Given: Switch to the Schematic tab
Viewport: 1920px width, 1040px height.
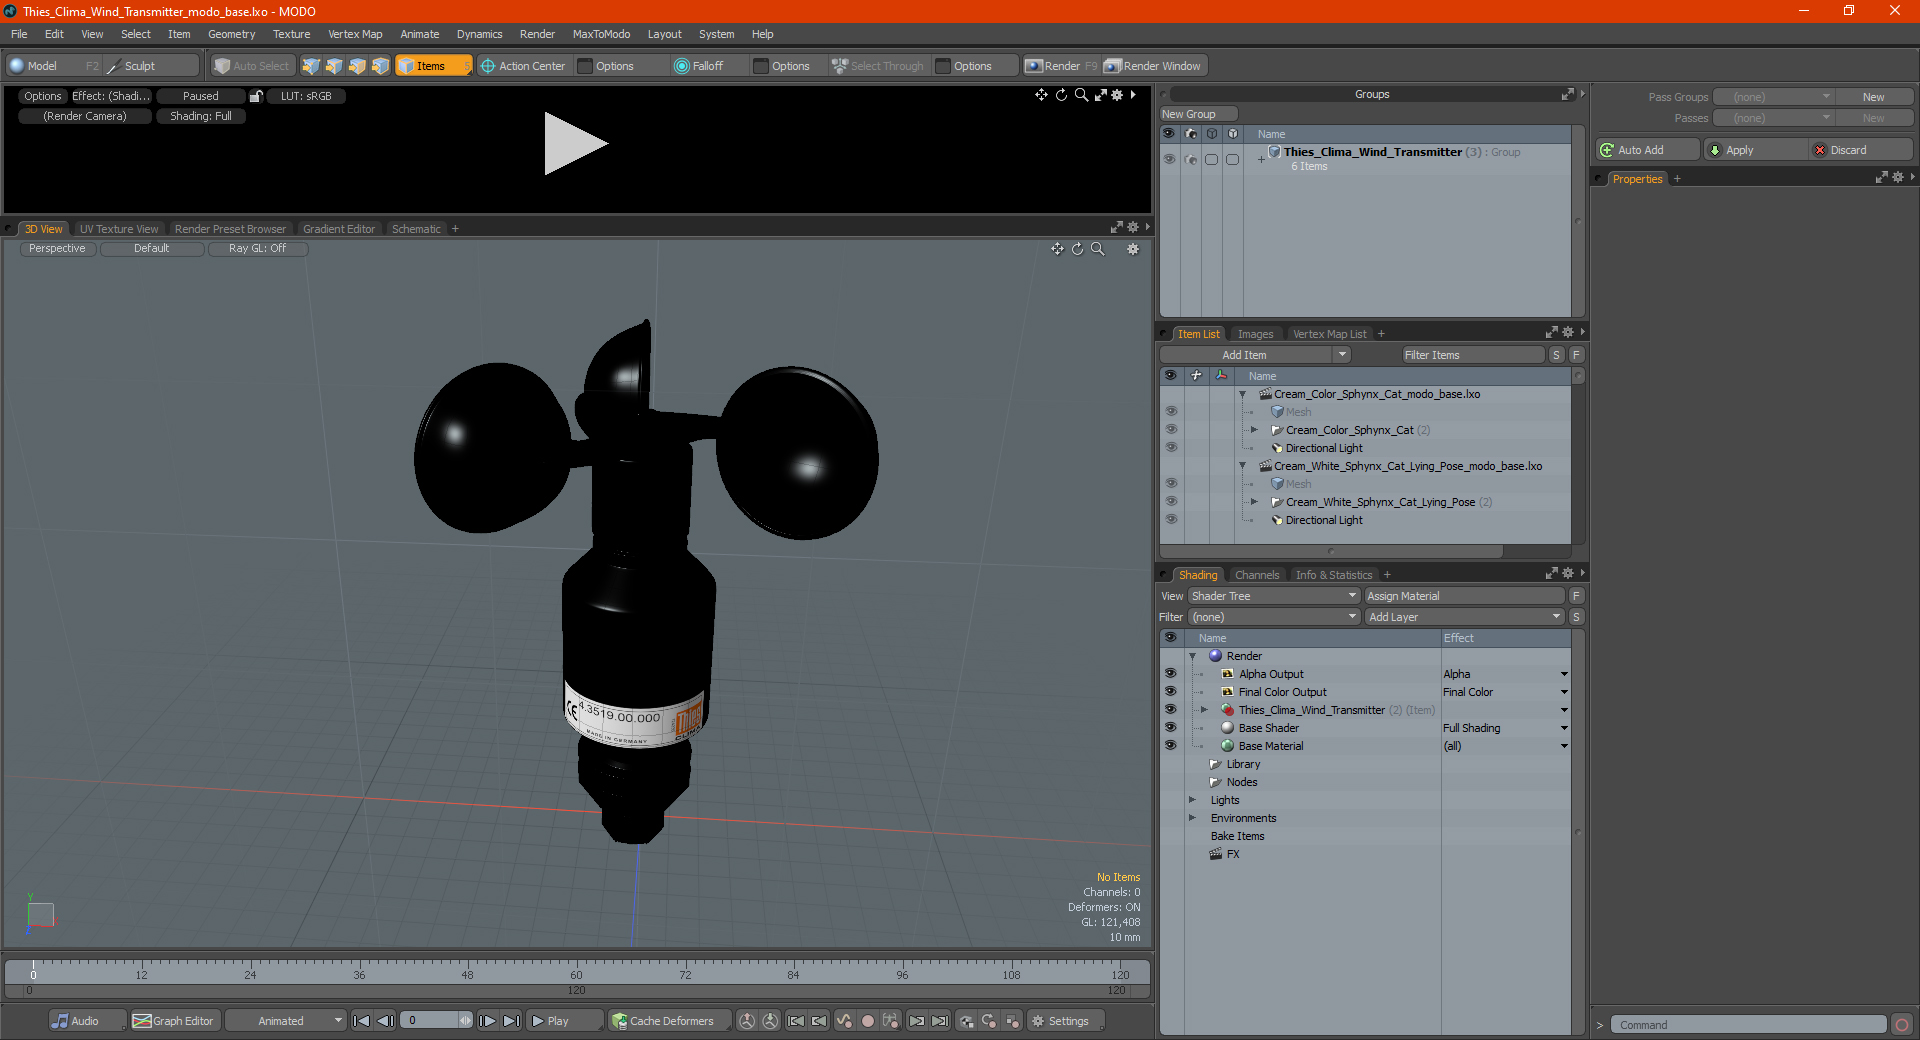Looking at the screenshot, I should point(416,229).
